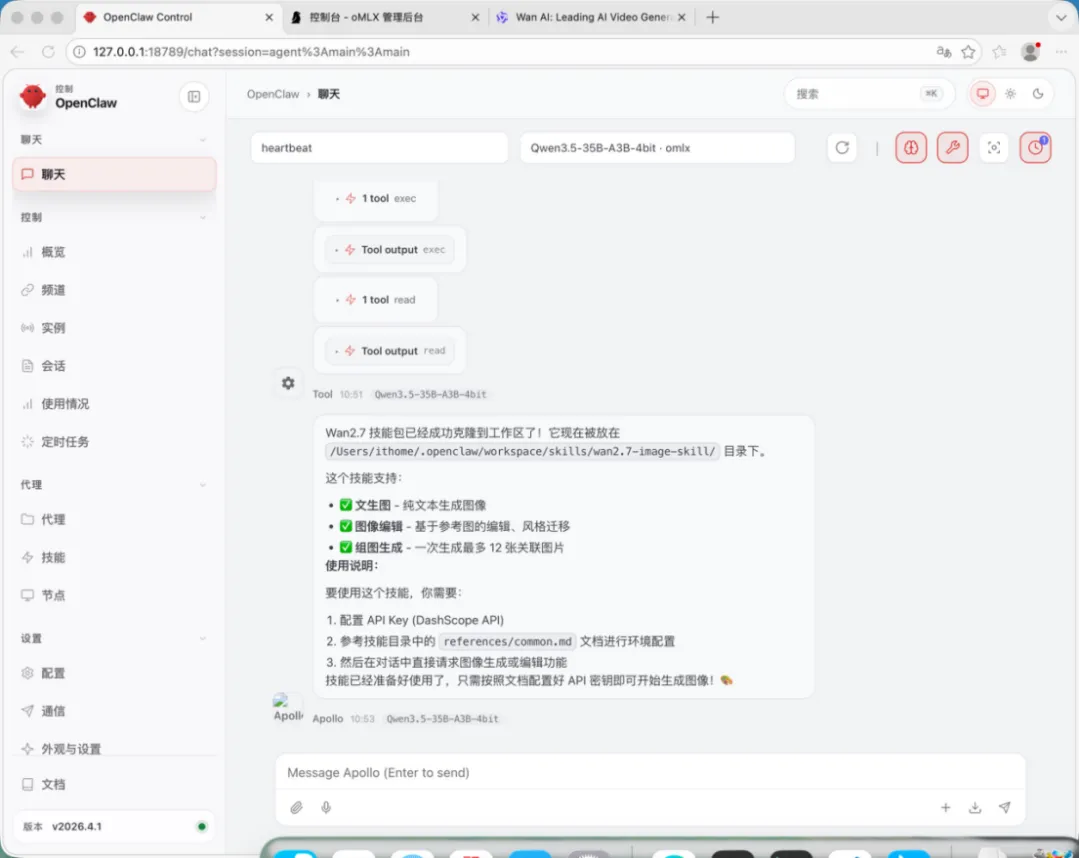Collapse the 聊天 sidebar section
Viewport: 1080px width, 858px height.
pos(114,140)
